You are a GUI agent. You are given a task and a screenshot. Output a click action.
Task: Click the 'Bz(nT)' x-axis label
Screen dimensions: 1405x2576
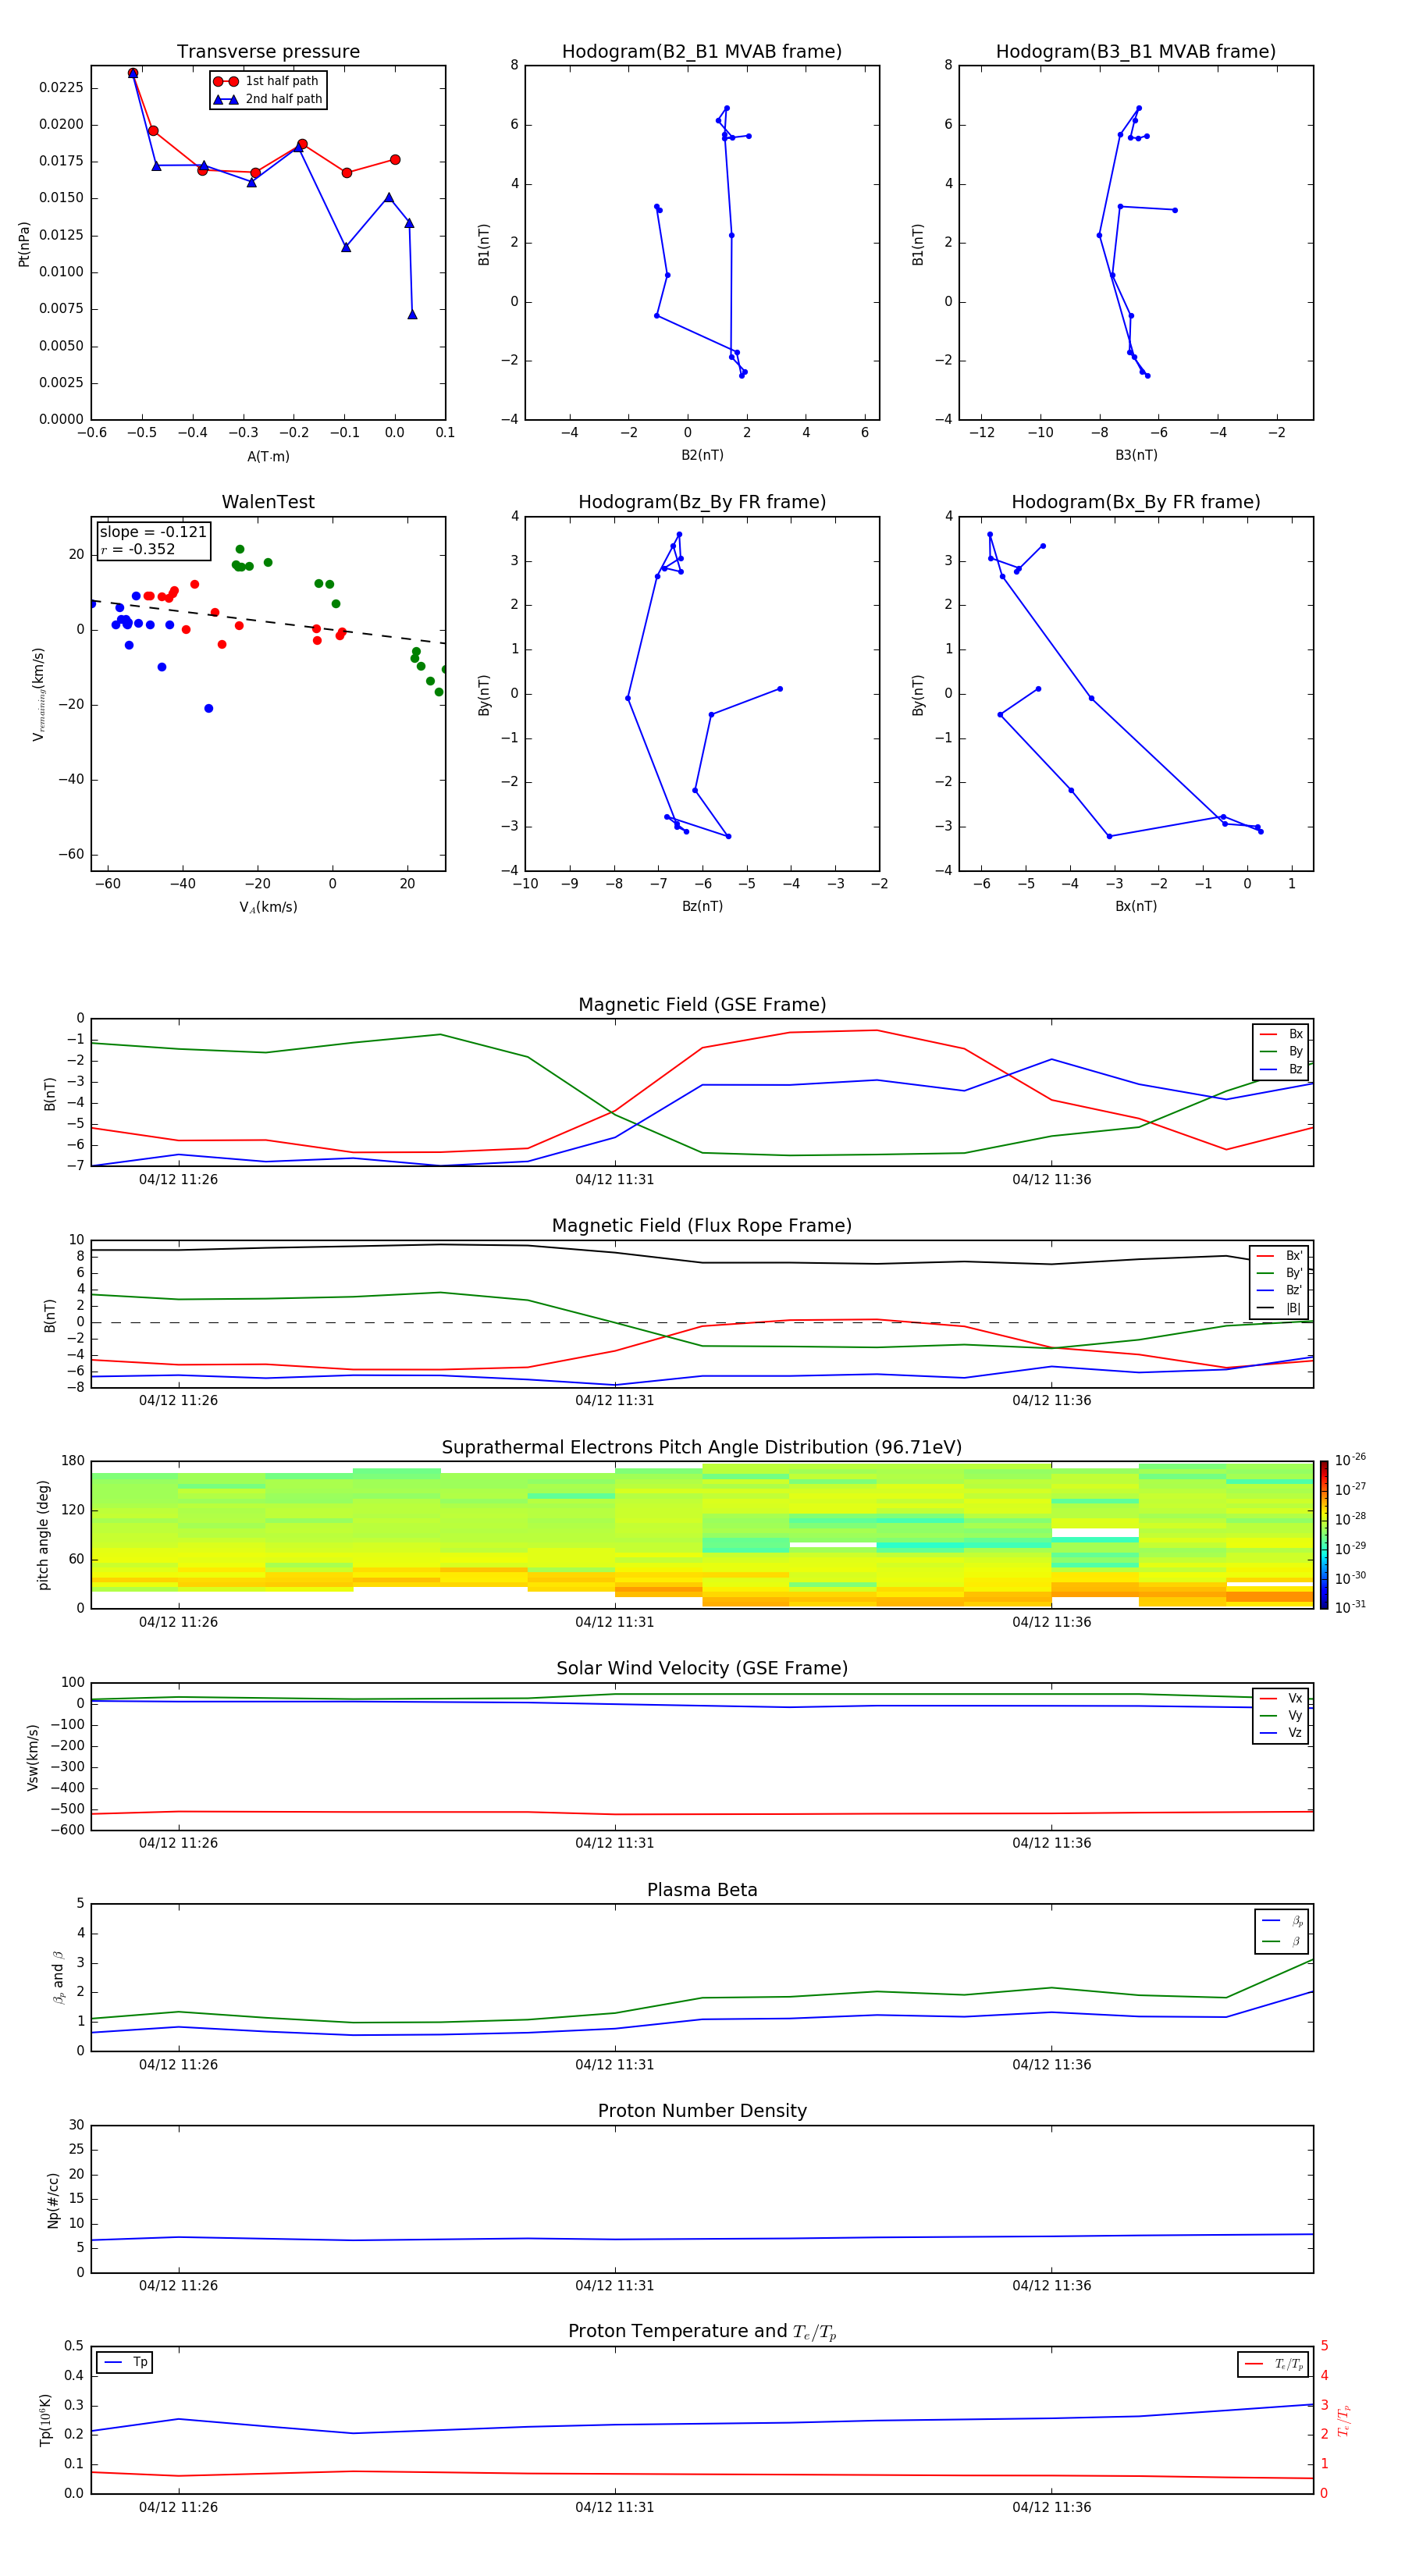coord(702,906)
